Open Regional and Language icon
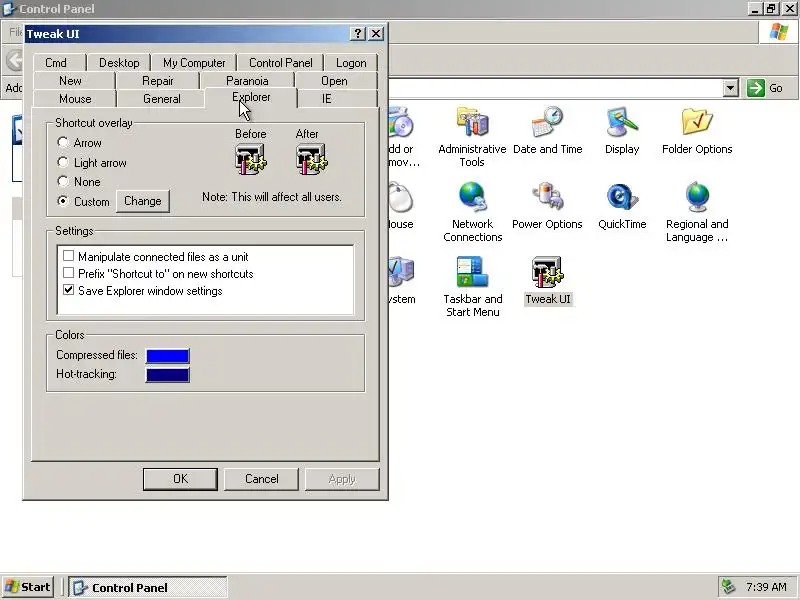The image size is (800, 600). pyautogui.click(x=697, y=197)
